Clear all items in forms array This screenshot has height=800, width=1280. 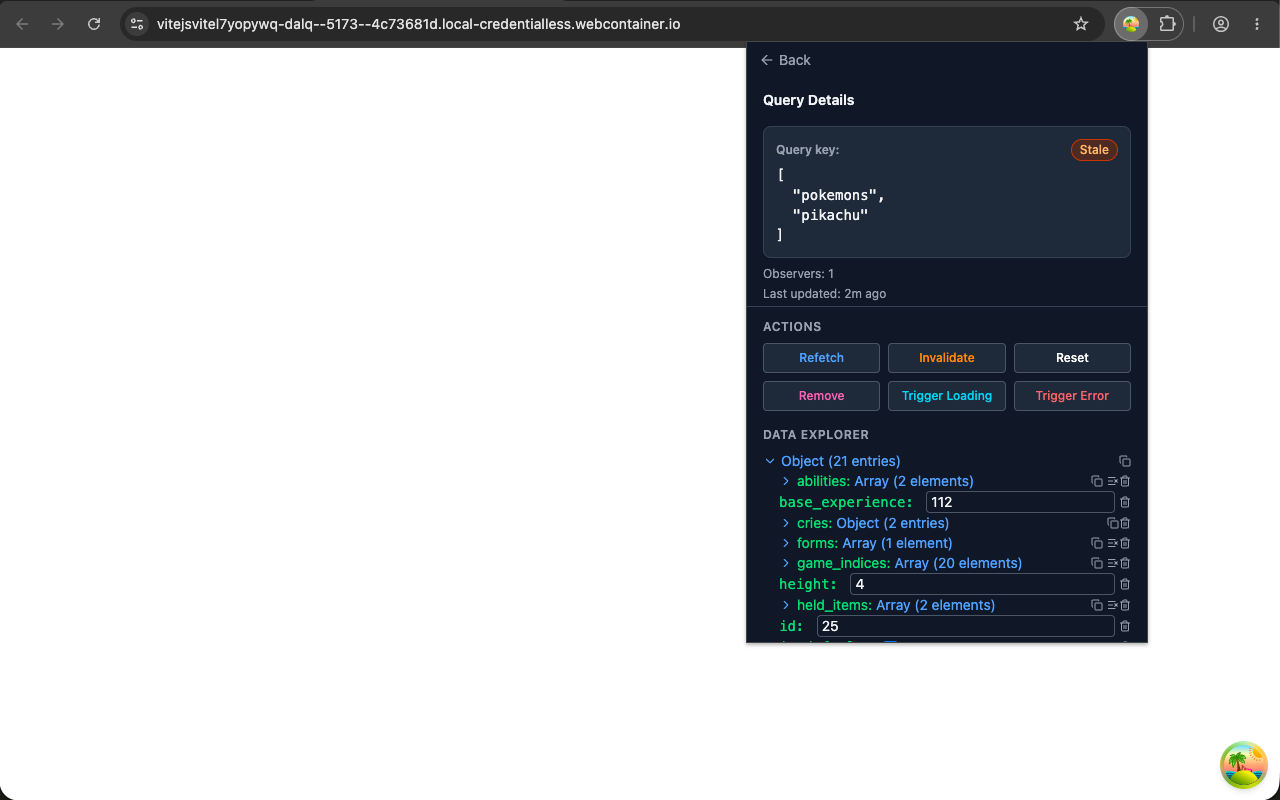click(x=1112, y=543)
